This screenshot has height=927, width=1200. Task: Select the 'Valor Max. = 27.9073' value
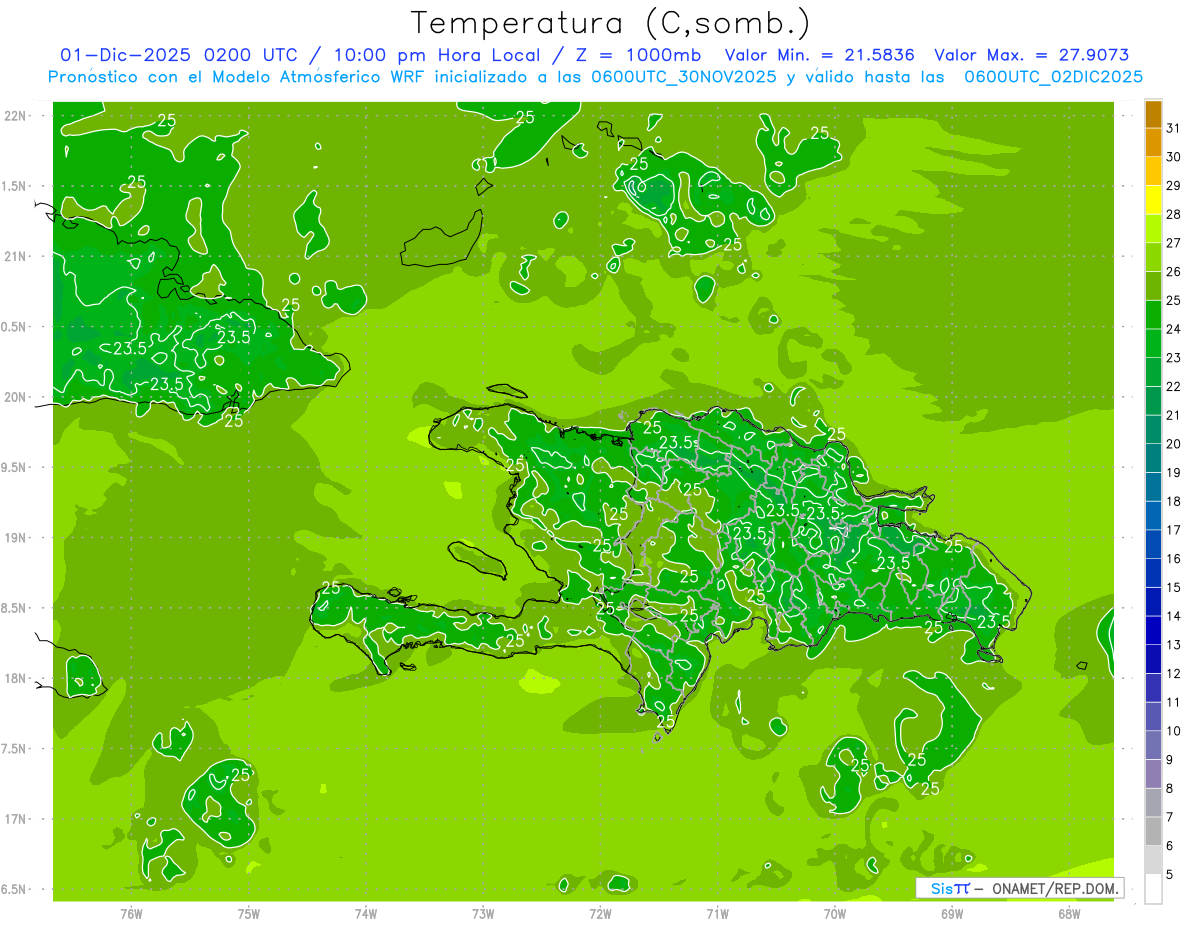pos(1031,55)
